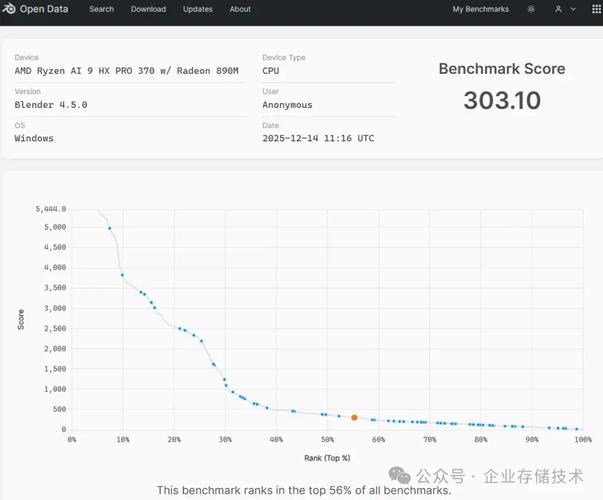This screenshot has width=603, height=500.
Task: Open My Benchmarks in the header
Action: pos(480,9)
